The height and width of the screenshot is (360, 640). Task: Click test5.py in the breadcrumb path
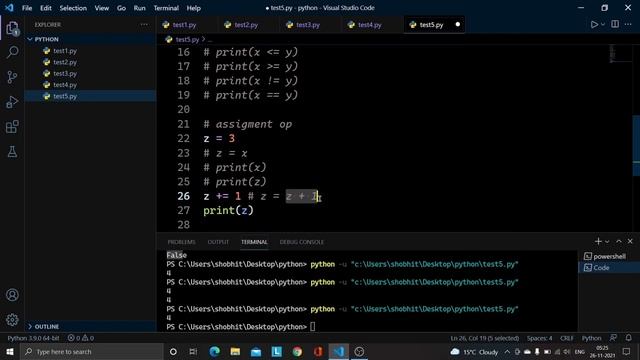187,40
